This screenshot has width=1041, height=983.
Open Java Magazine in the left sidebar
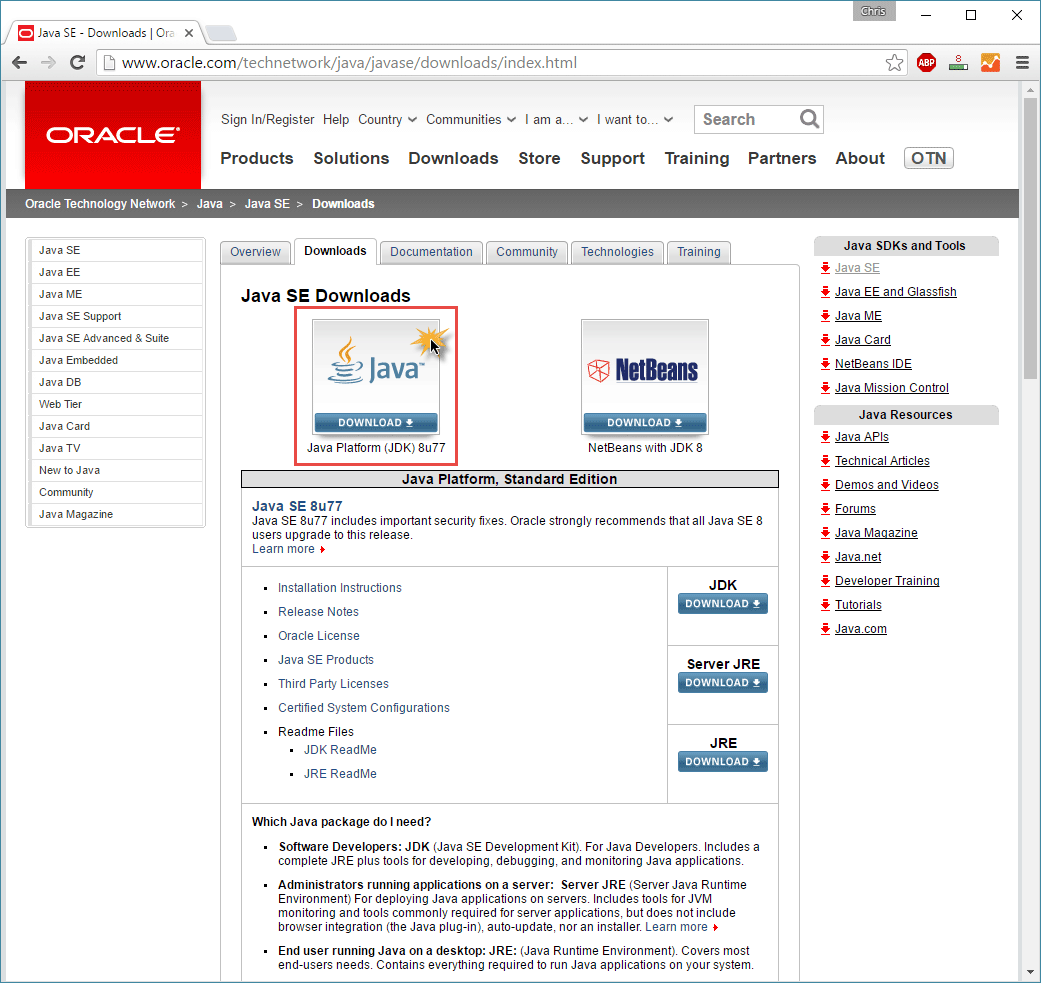pyautogui.click(x=116, y=514)
